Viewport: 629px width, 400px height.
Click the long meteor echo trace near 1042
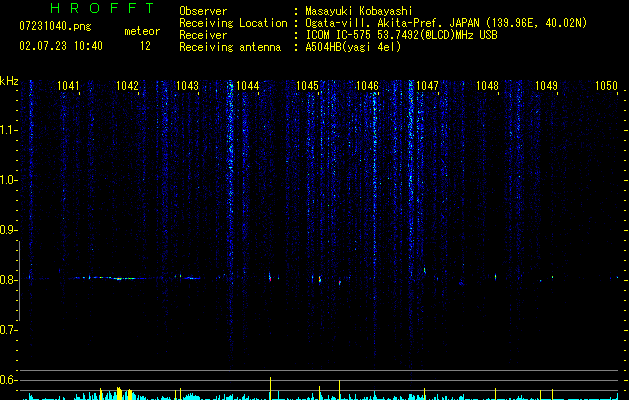[x=112, y=278]
